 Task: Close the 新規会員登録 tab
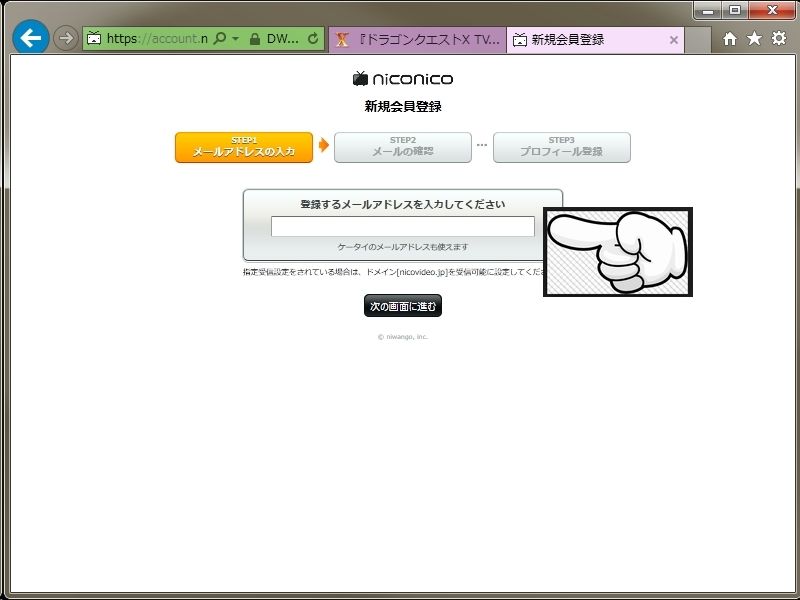click(x=673, y=40)
